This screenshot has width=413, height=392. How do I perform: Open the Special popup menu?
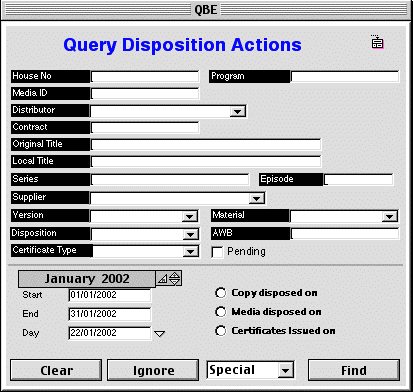coord(251,370)
